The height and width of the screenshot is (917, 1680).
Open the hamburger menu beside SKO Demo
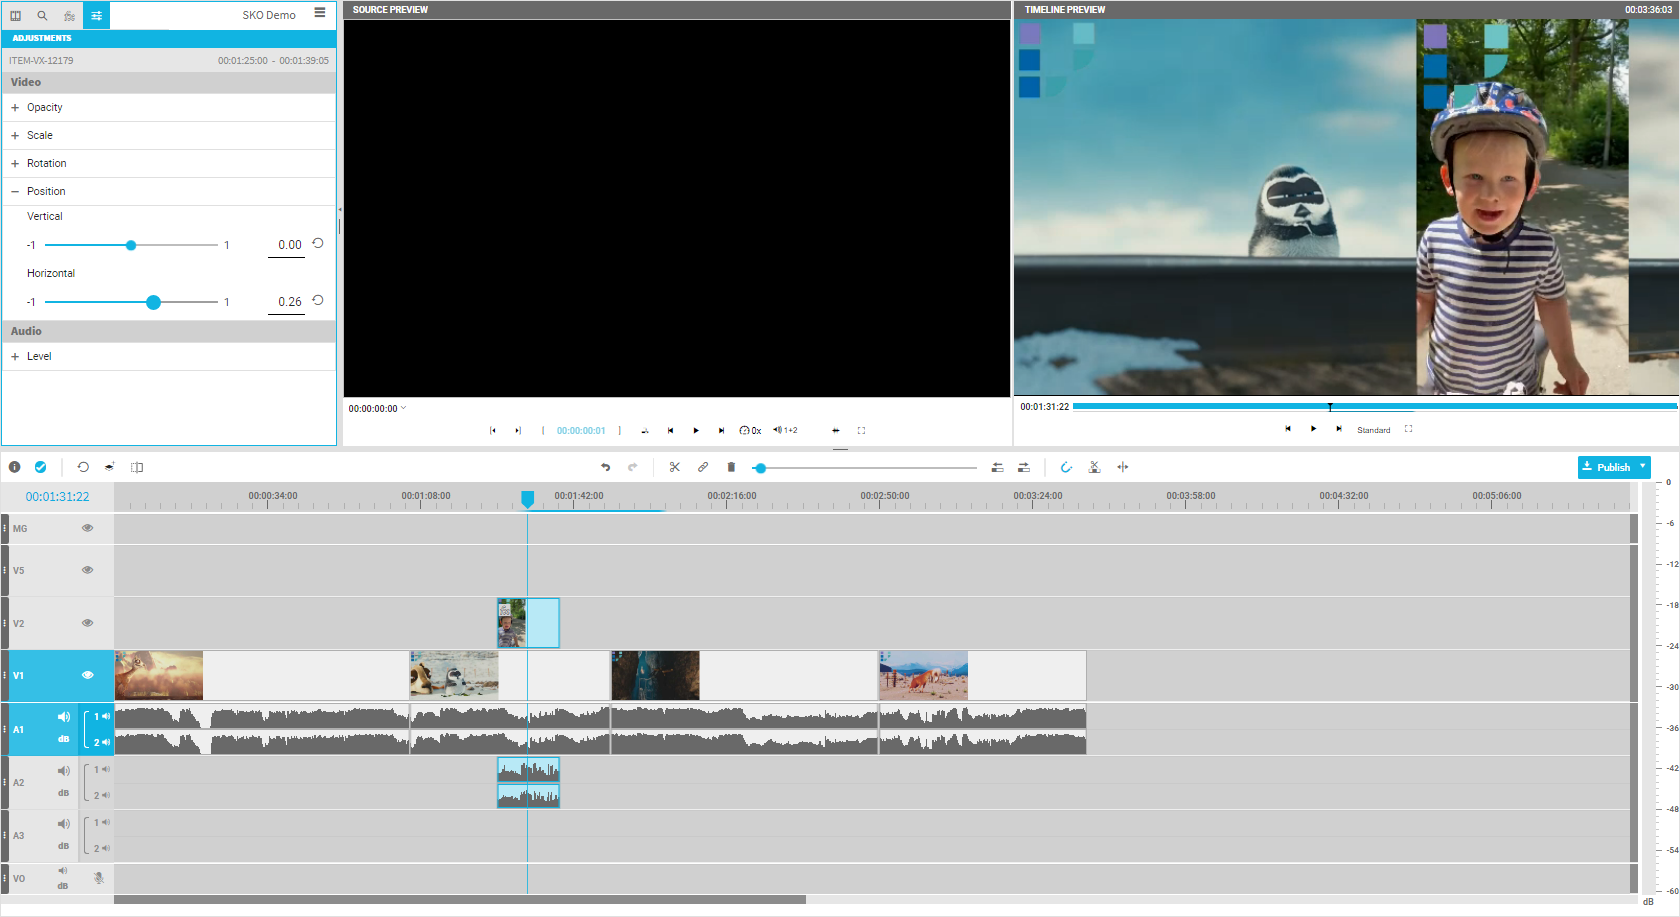(x=320, y=13)
